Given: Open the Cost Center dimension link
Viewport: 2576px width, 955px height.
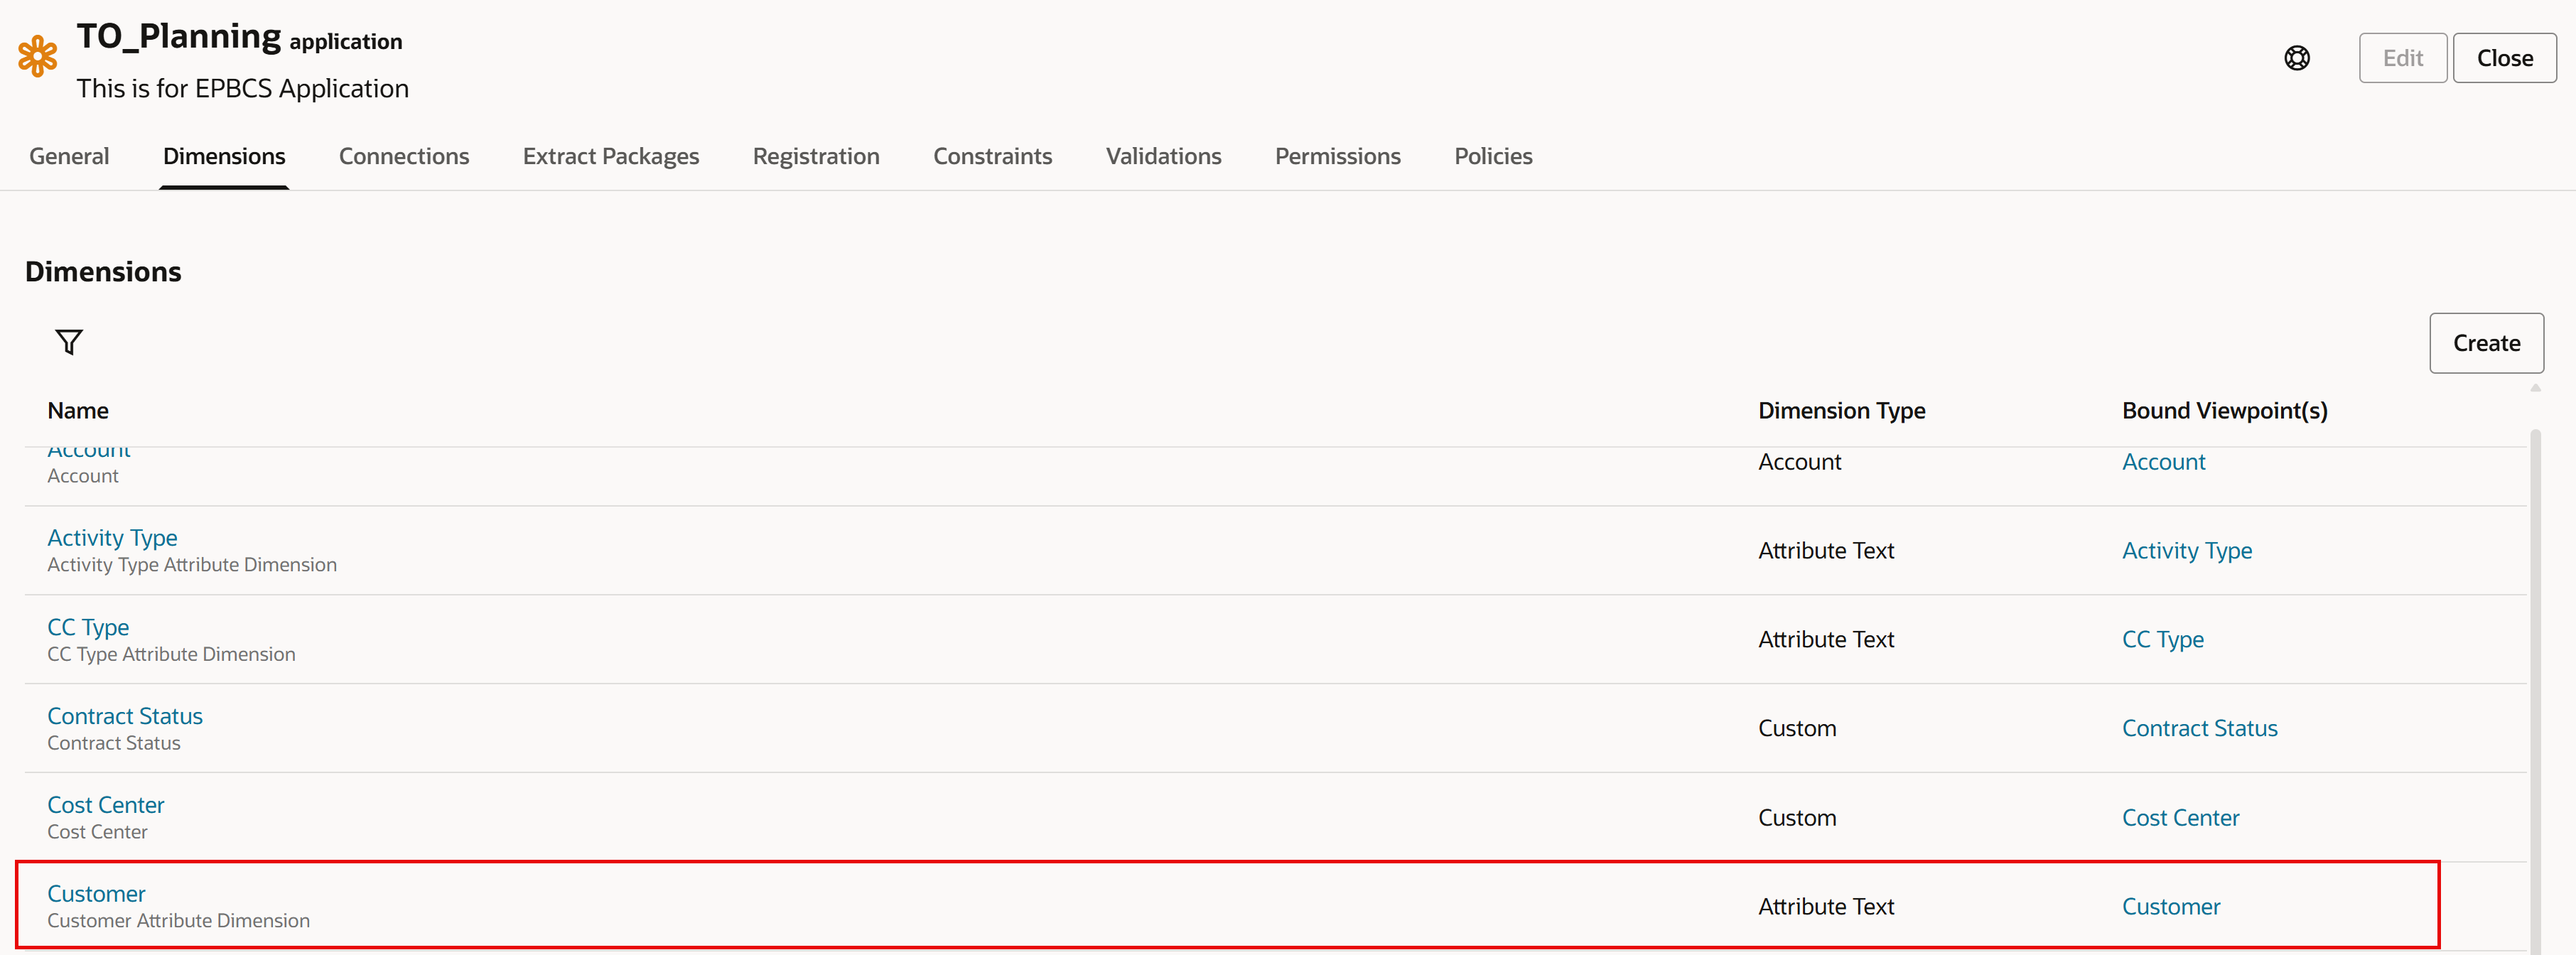Looking at the screenshot, I should coord(105,805).
